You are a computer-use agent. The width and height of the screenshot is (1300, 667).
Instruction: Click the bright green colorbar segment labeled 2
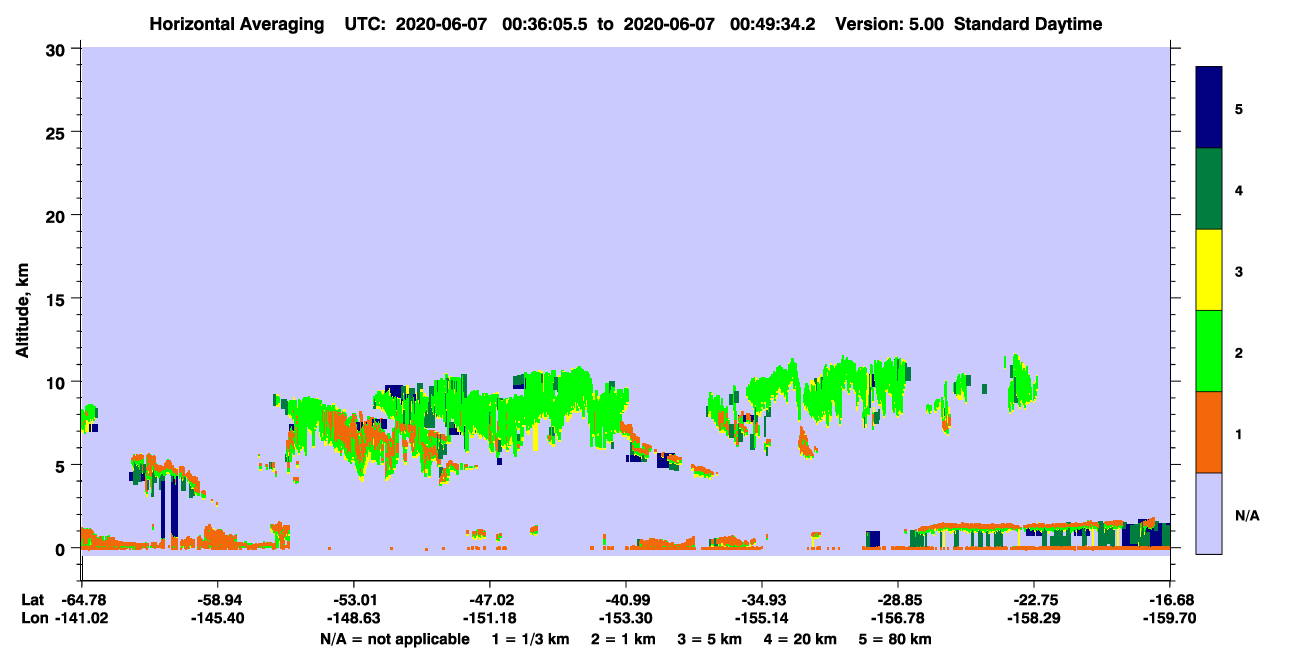[1209, 351]
